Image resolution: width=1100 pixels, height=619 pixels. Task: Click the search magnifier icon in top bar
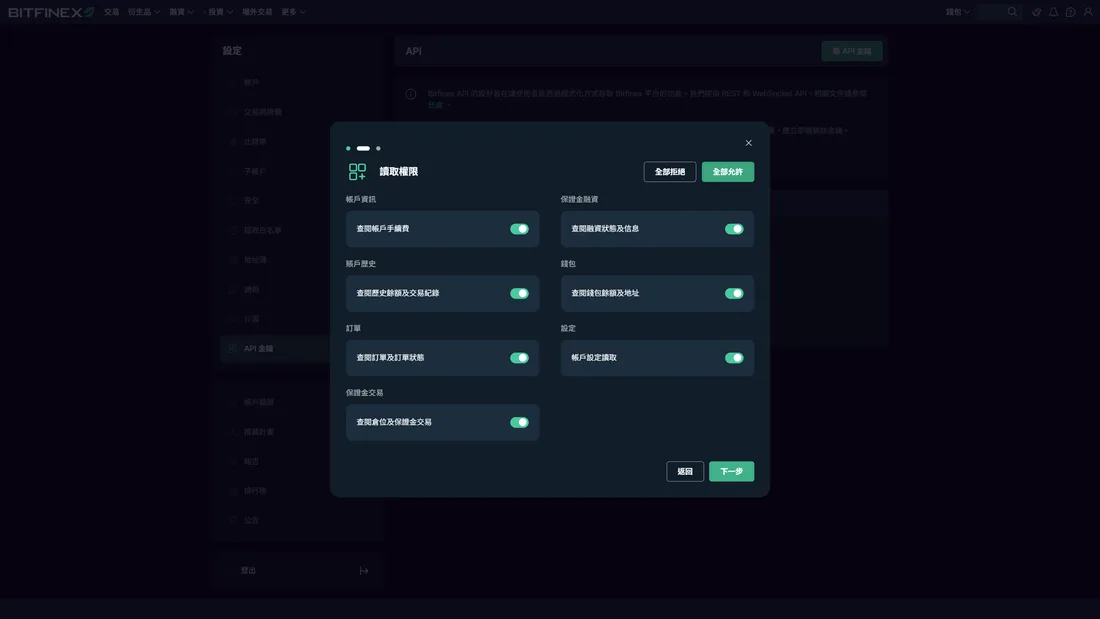(x=1012, y=12)
